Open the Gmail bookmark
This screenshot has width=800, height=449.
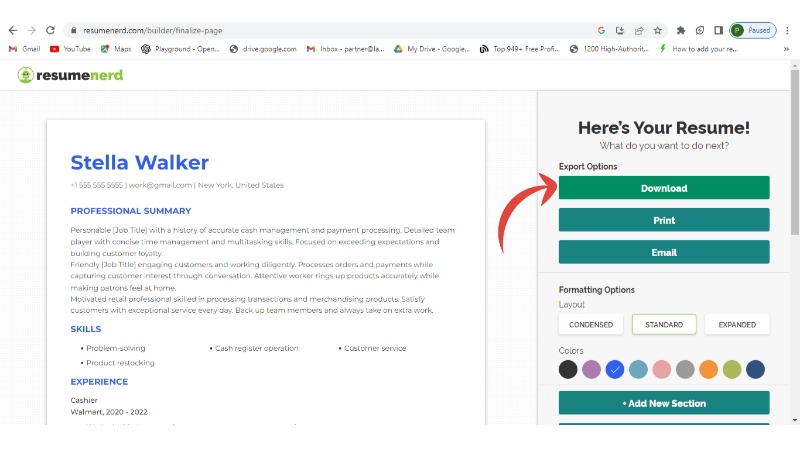[x=25, y=48]
